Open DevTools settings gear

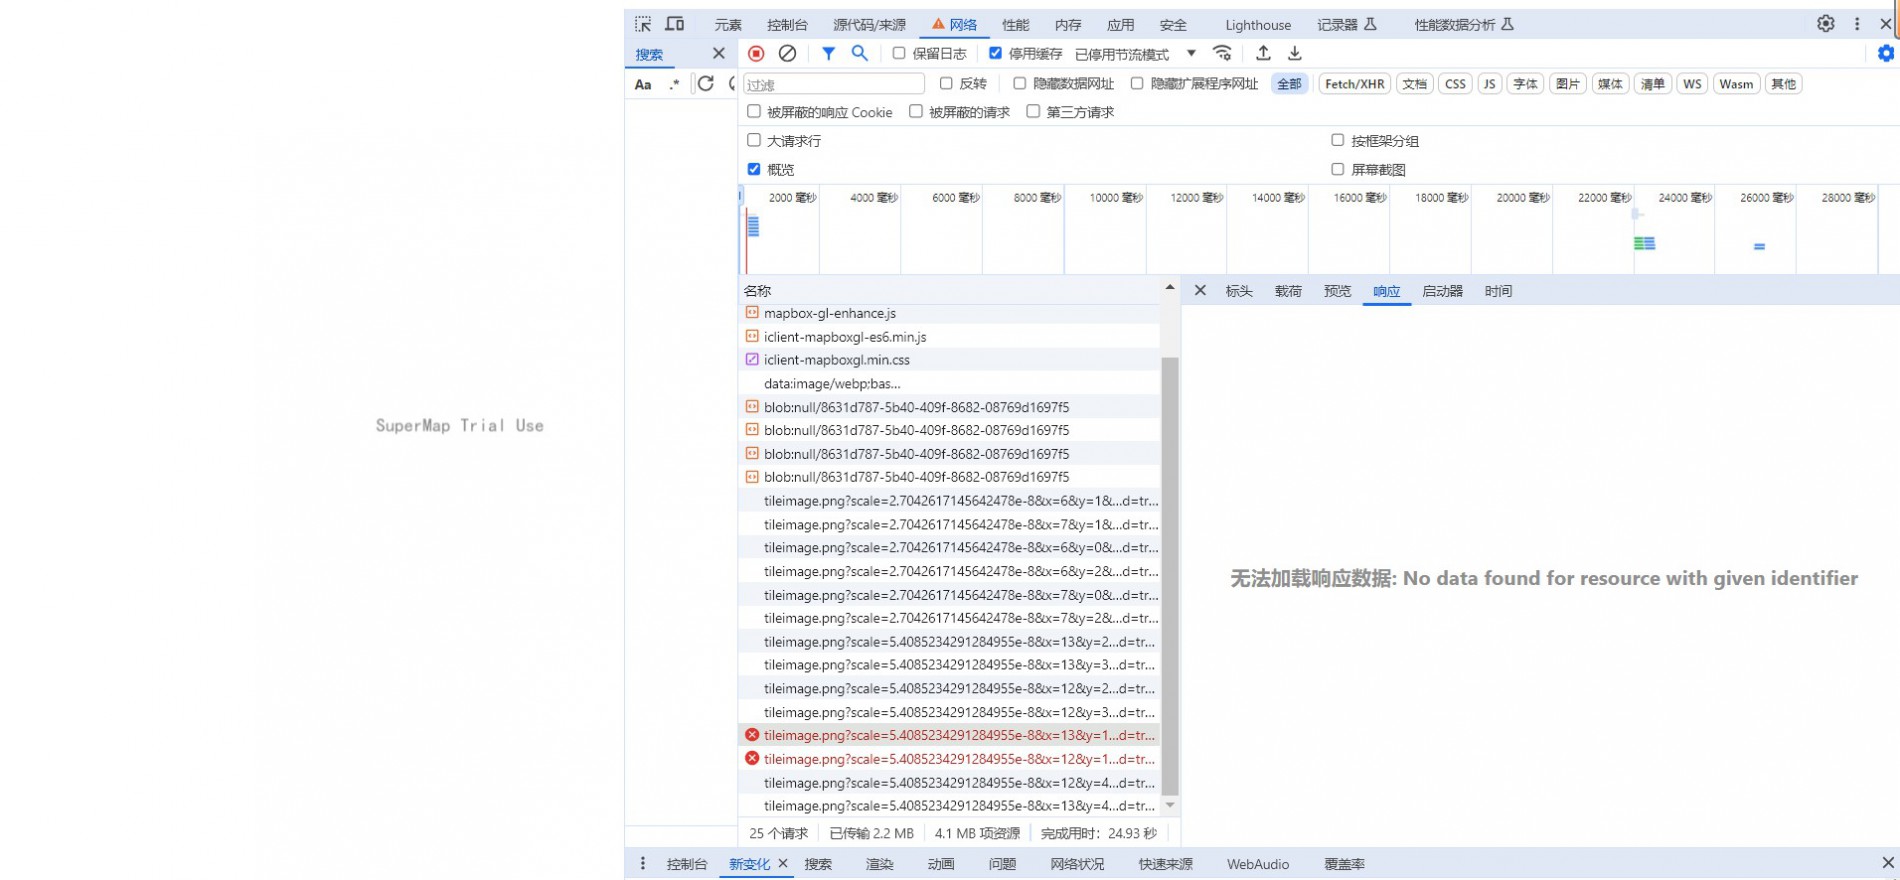tap(1826, 24)
